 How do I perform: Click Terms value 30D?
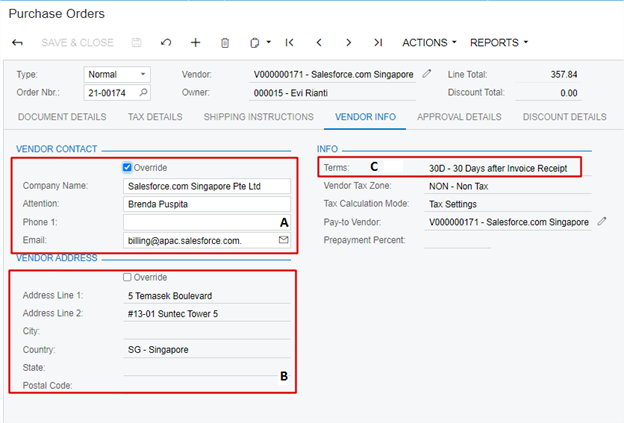click(x=498, y=168)
